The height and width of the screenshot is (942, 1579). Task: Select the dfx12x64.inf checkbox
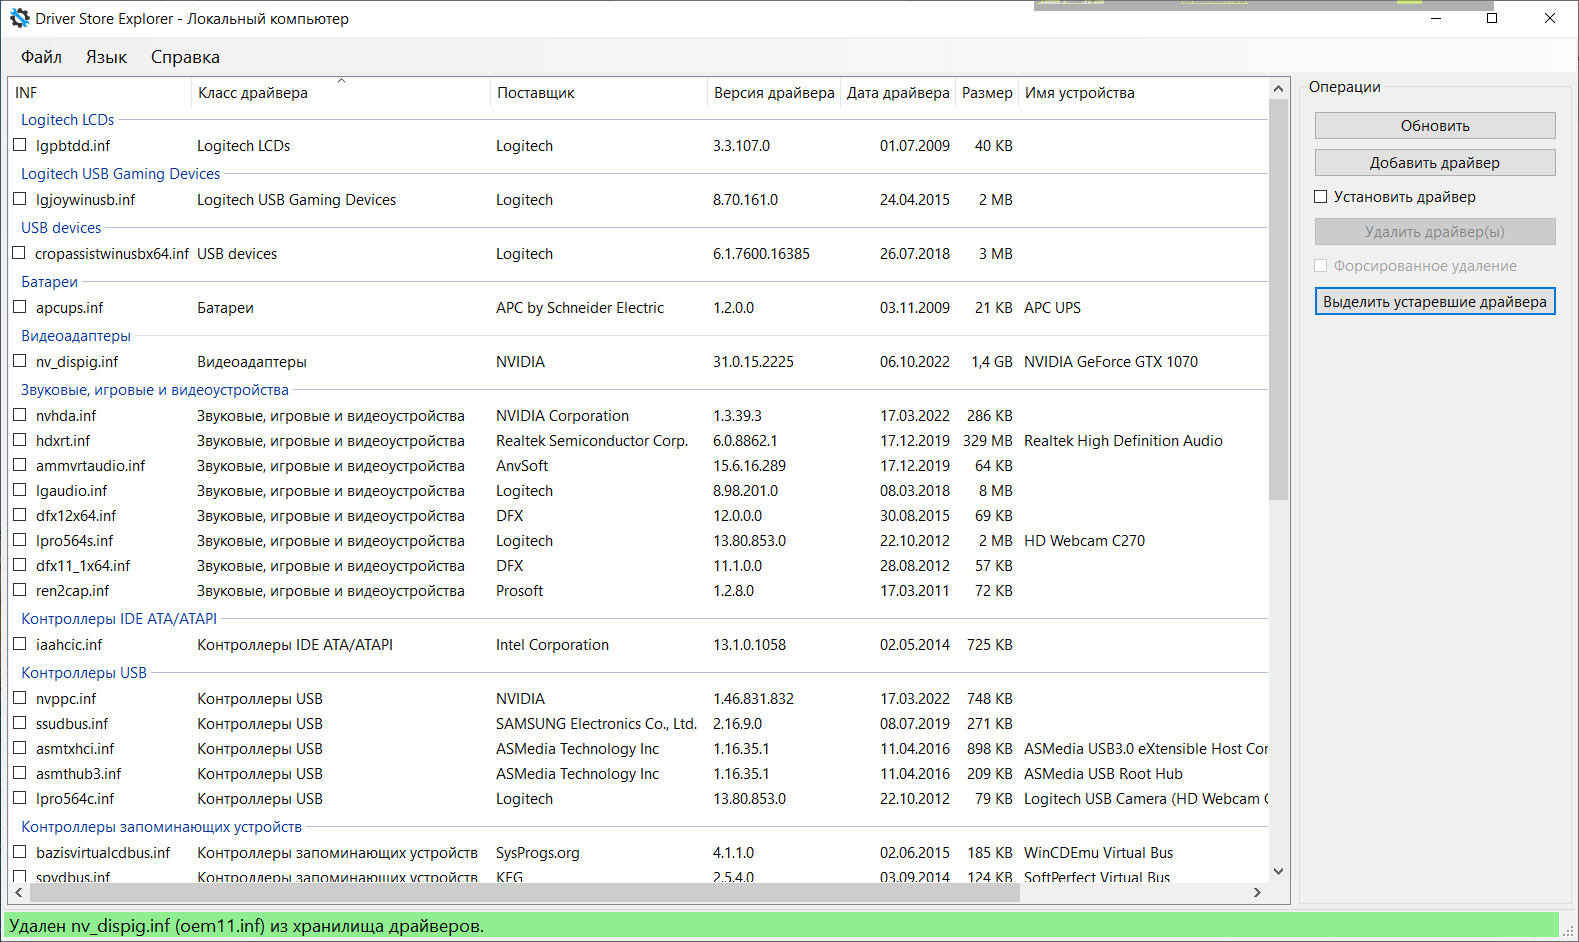pyautogui.click(x=20, y=515)
